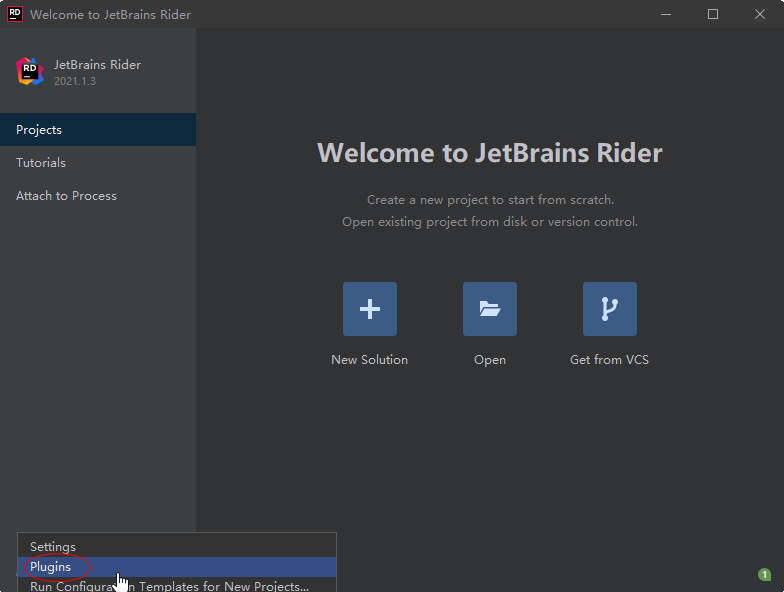
Task: Click the Welcome to JetBrains Rider heading
Action: click(490, 152)
